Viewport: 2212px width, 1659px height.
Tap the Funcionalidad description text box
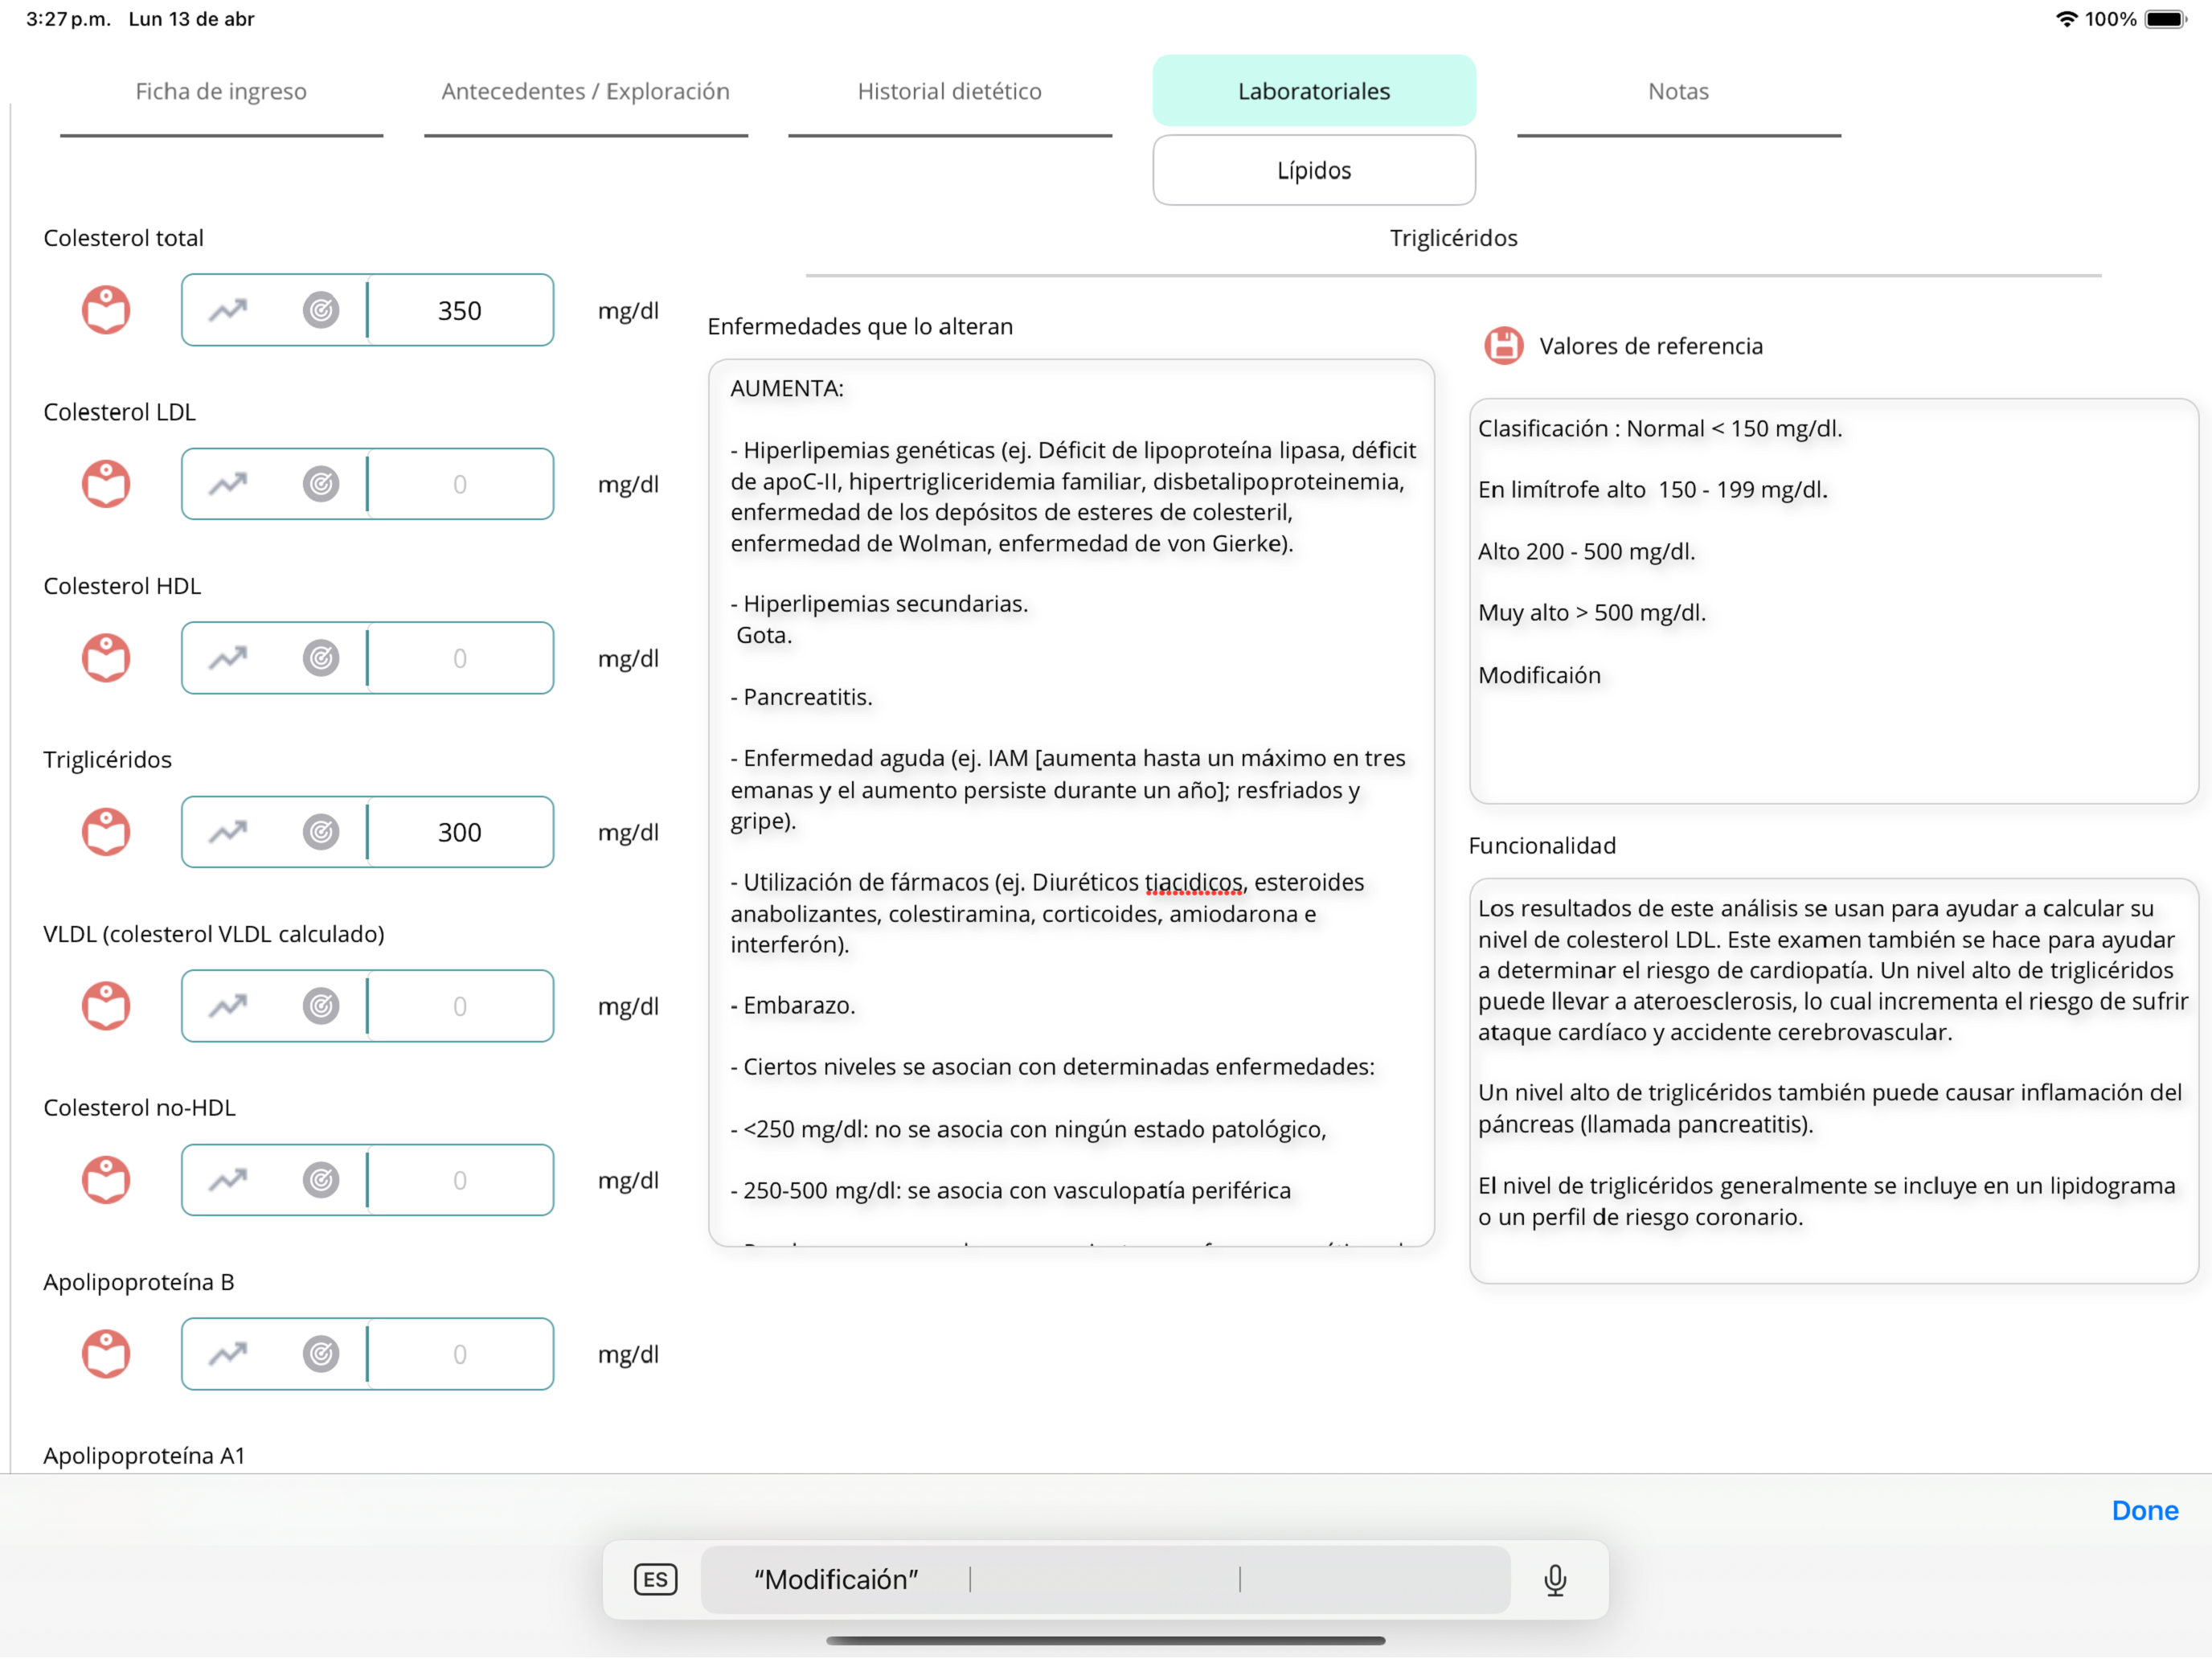(1833, 1081)
